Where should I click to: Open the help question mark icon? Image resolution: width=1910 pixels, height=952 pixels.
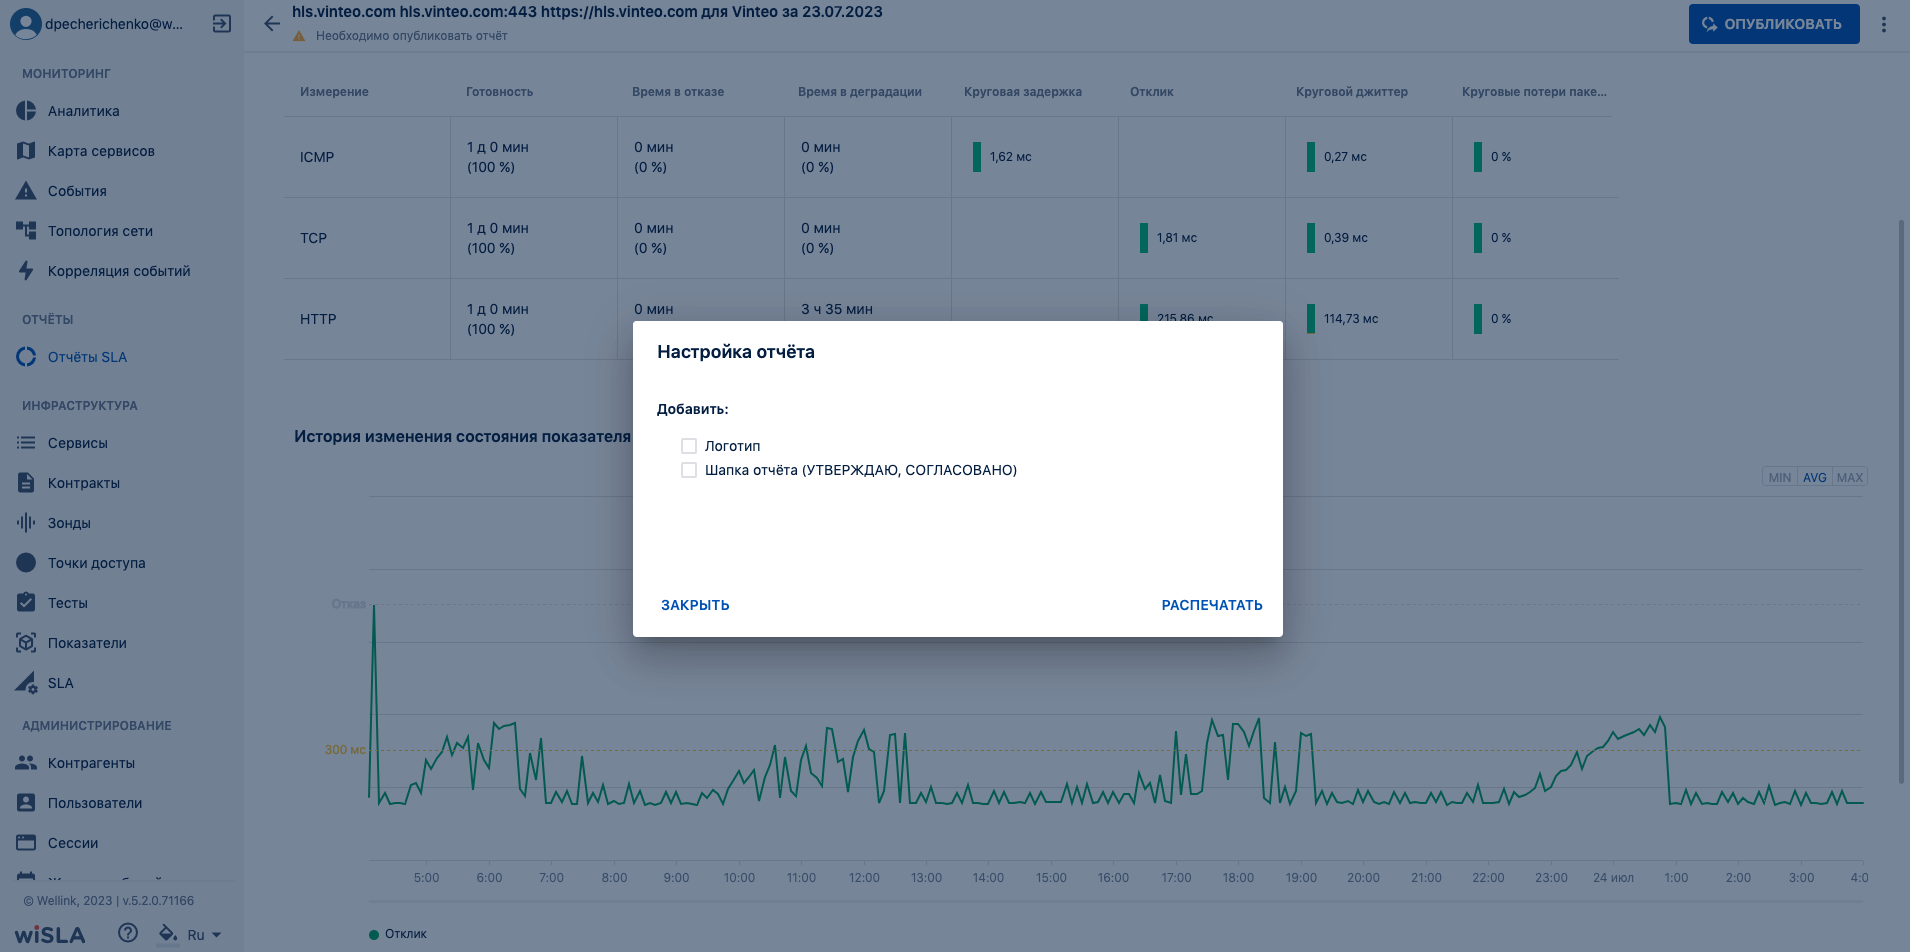(128, 933)
